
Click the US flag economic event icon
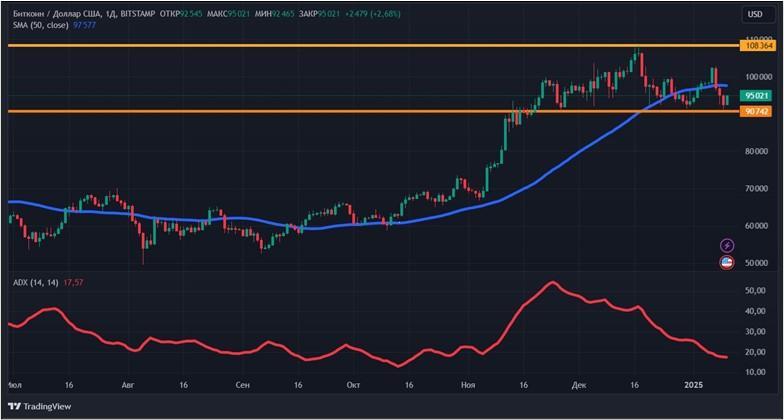click(x=728, y=263)
